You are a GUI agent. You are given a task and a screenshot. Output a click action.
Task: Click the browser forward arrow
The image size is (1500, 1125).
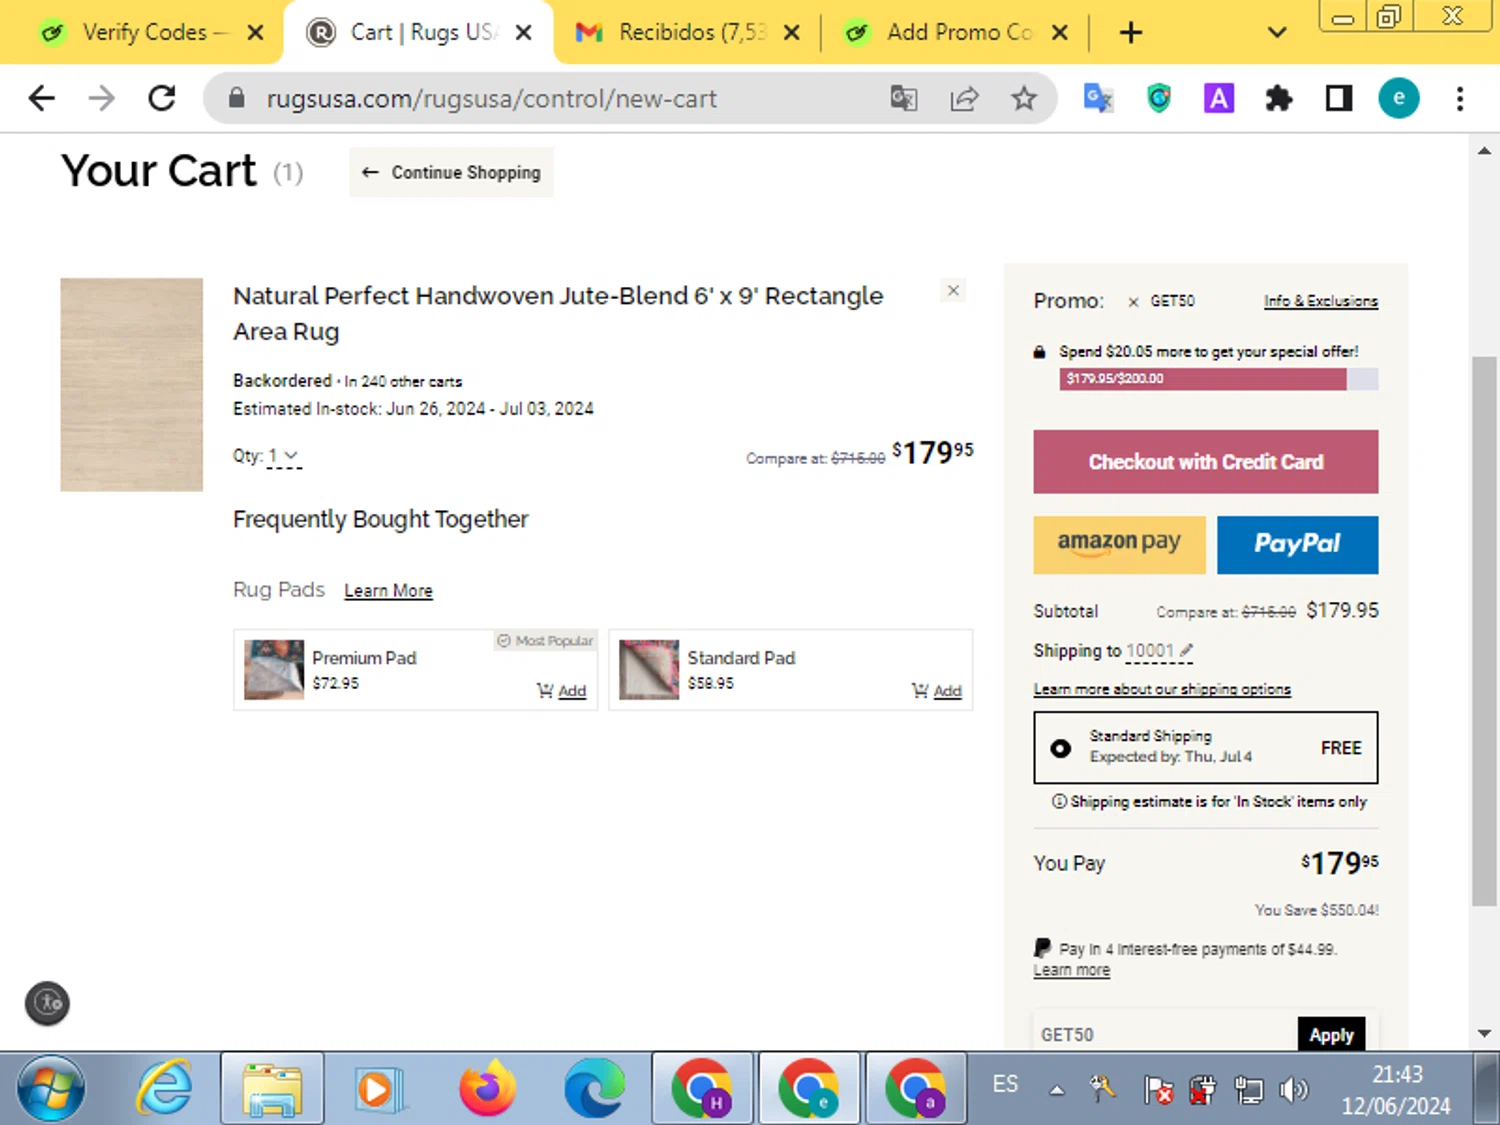(101, 98)
